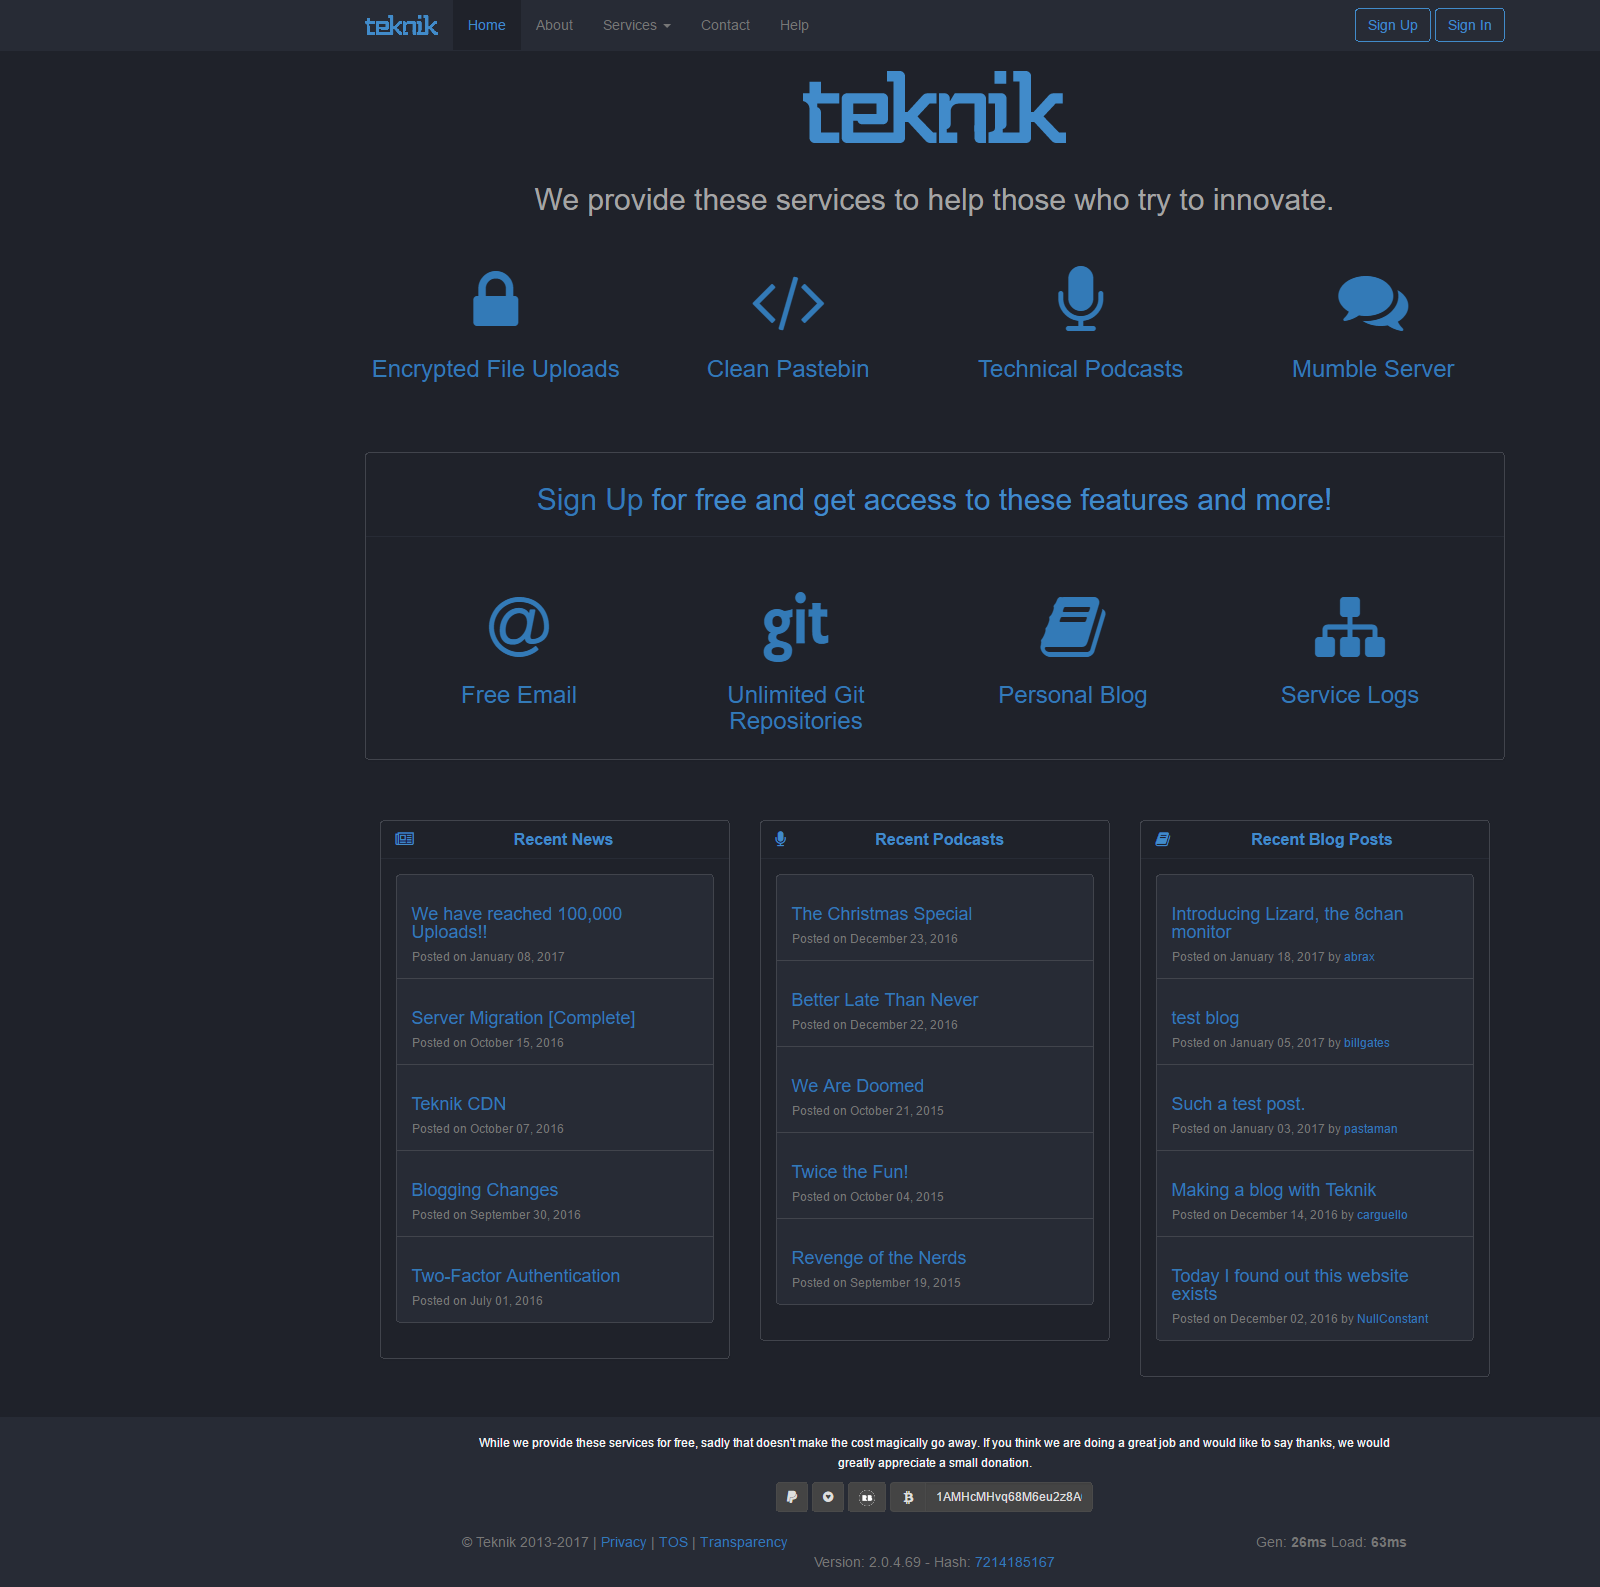Screen dimensions: 1600x1587
Task: Click the Sign In button
Action: [1470, 25]
